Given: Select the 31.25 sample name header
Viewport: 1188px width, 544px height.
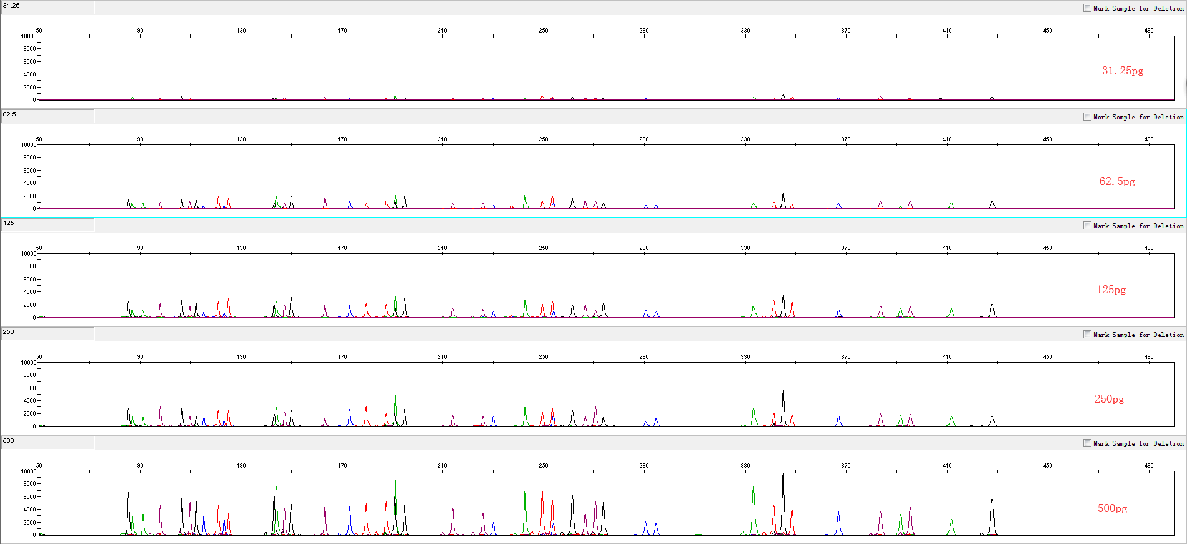Looking at the screenshot, I should (x=10, y=7).
